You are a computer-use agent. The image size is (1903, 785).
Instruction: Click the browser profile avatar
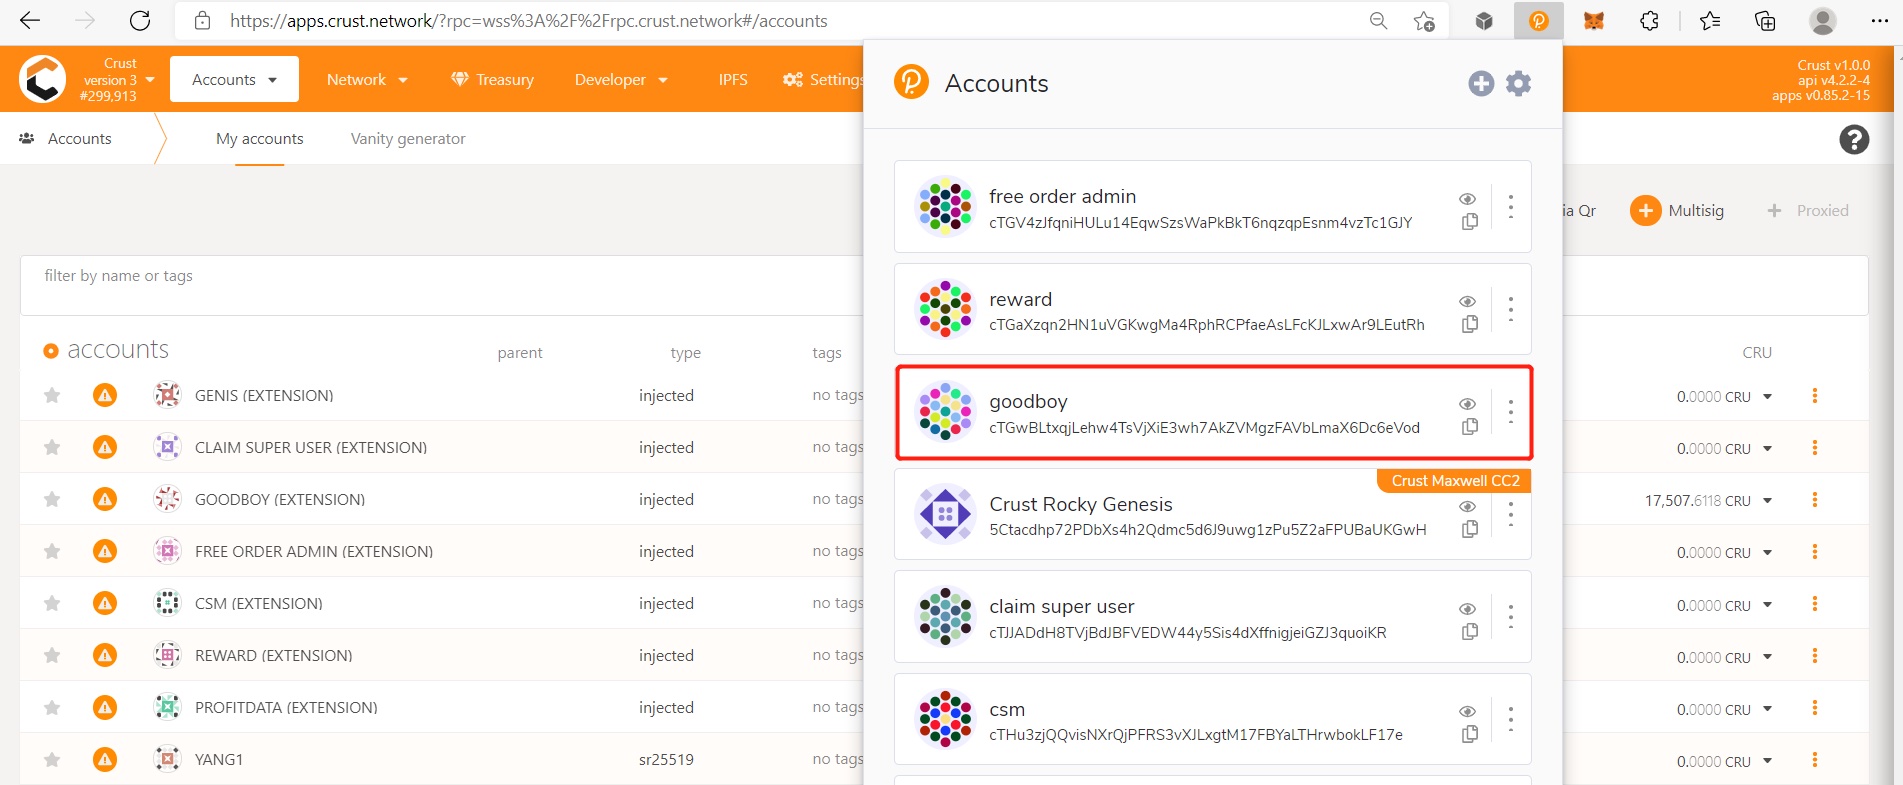click(x=1823, y=21)
